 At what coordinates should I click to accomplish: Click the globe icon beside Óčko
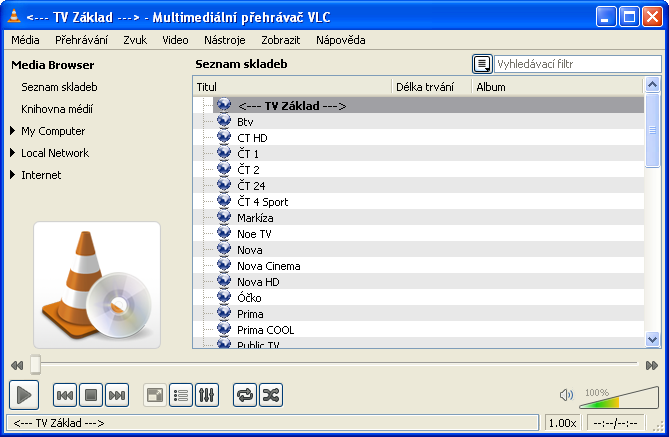pos(224,297)
